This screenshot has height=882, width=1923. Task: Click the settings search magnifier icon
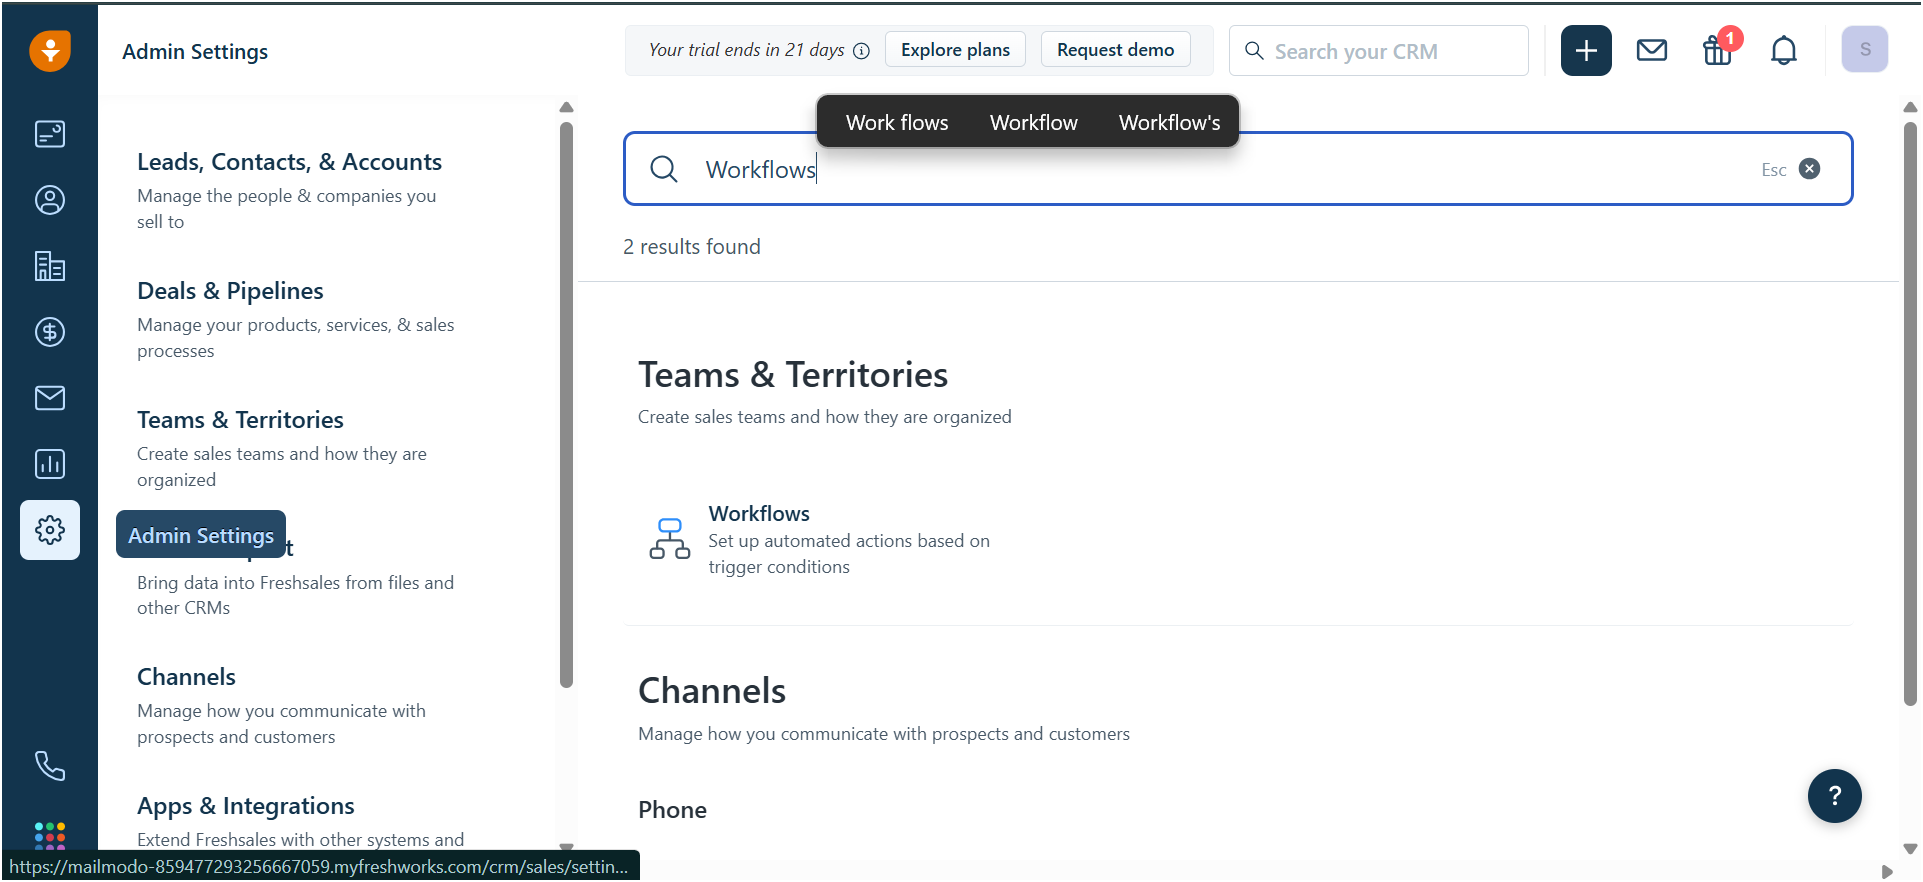[x=664, y=169]
